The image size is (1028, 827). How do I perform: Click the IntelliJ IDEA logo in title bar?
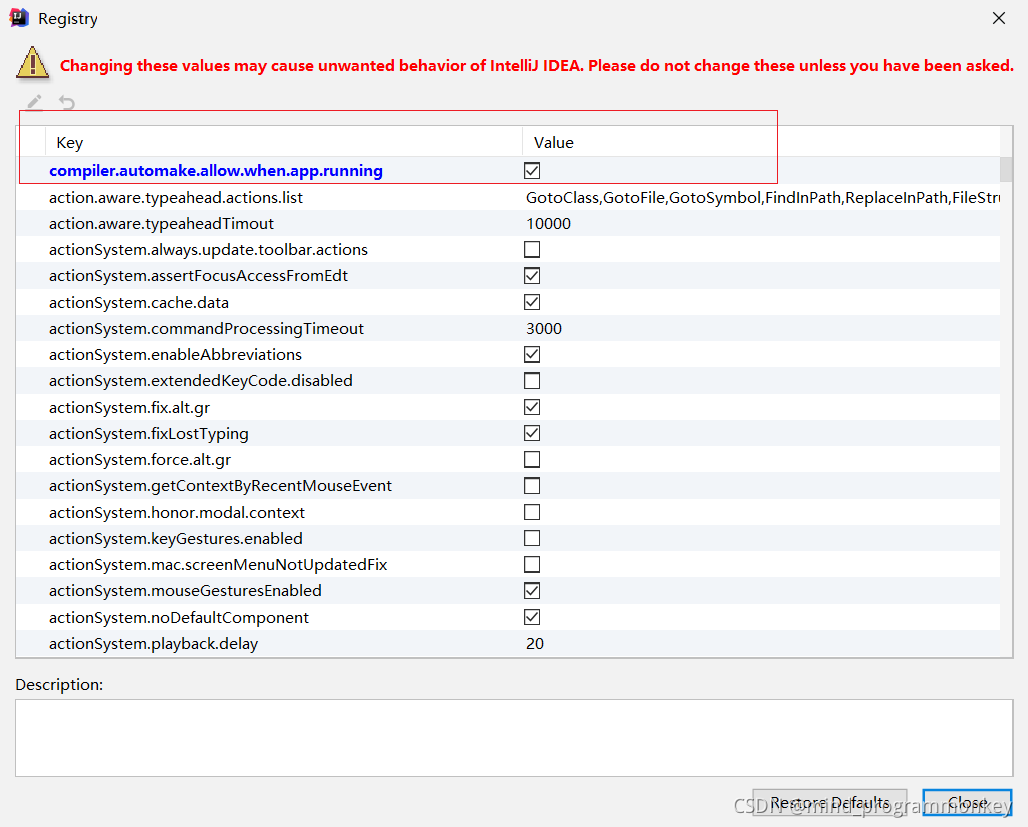19,18
